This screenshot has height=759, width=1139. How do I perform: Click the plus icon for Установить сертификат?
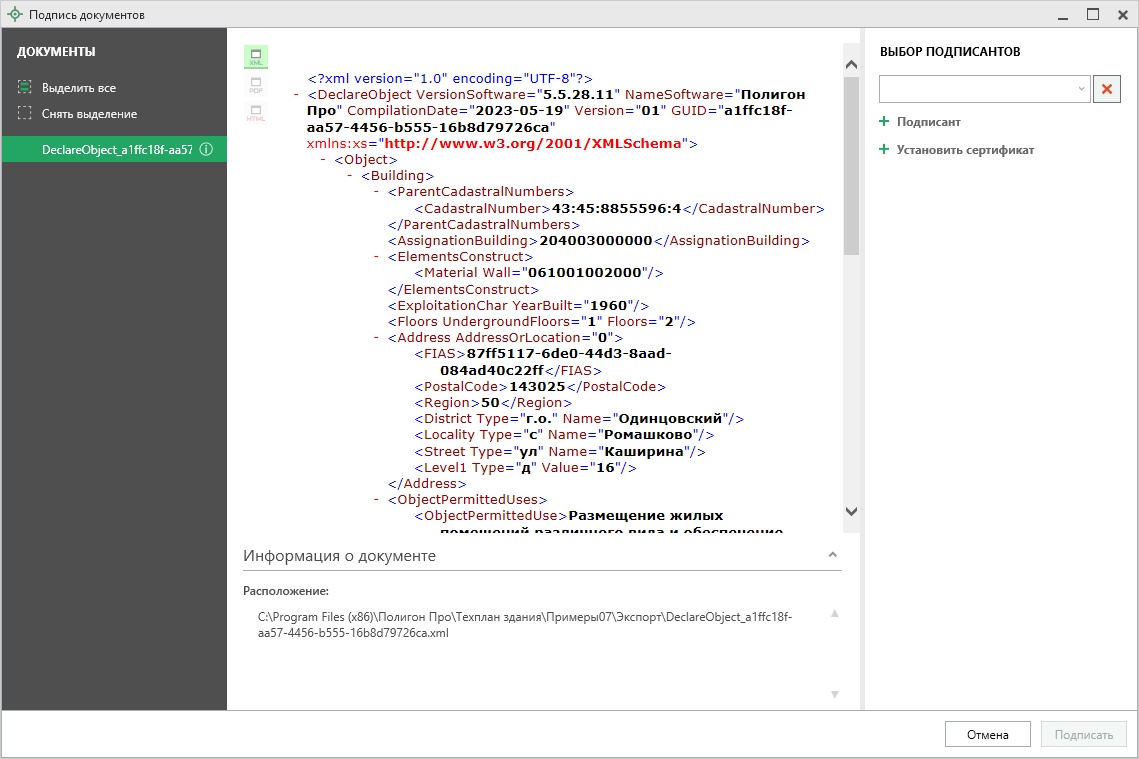coord(884,150)
